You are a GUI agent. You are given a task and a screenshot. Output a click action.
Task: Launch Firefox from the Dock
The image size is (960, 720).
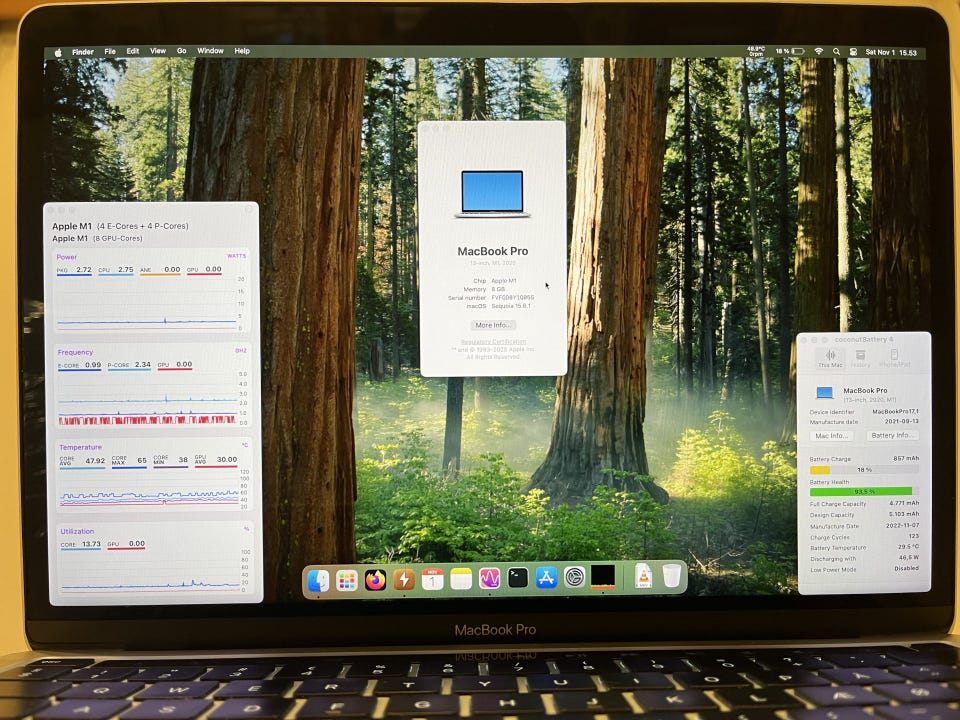pos(375,579)
